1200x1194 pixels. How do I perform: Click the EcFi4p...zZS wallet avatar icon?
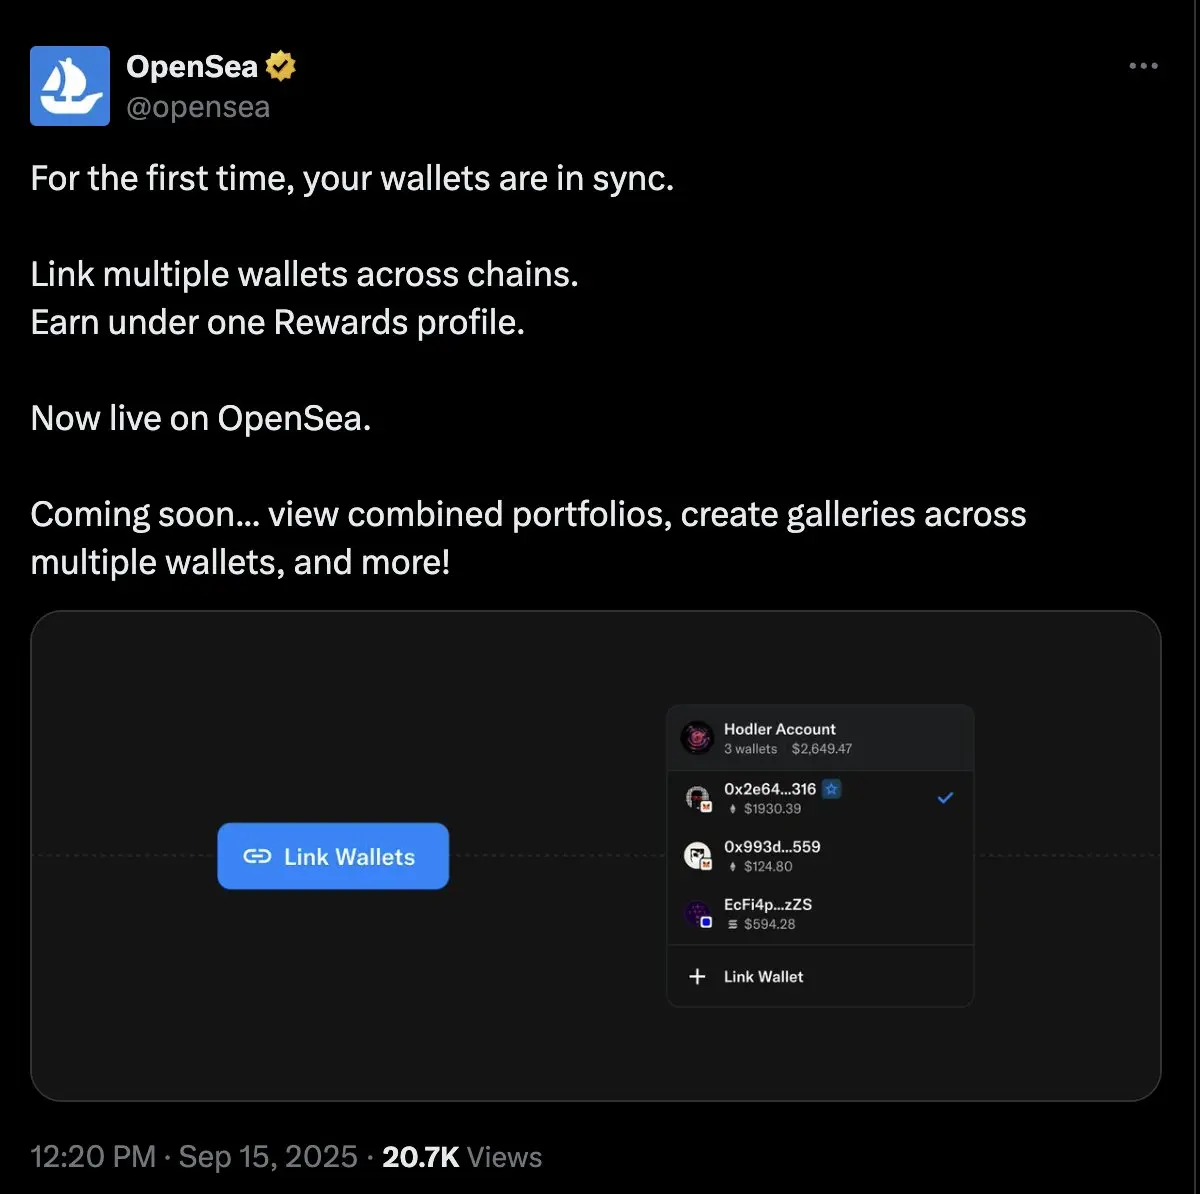coord(697,914)
